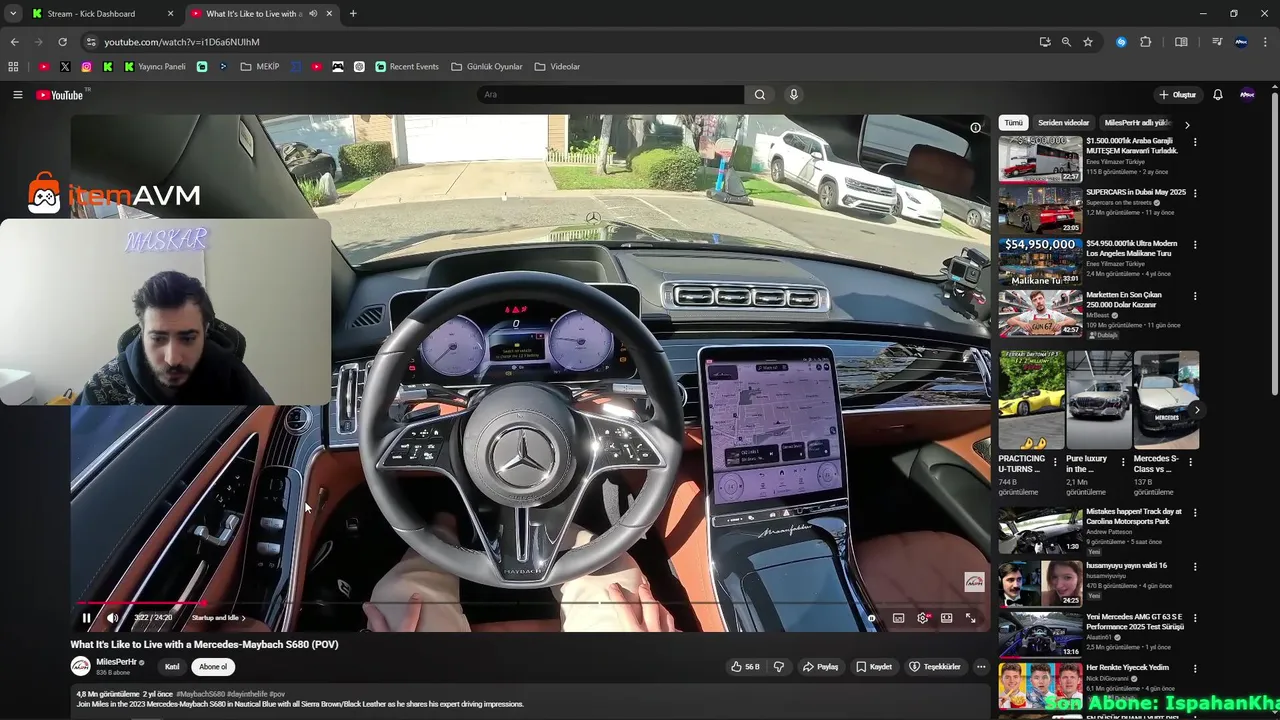Expand the 'Startup and Idle' chapter
Image resolution: width=1280 pixels, height=720 pixels.
click(218, 618)
